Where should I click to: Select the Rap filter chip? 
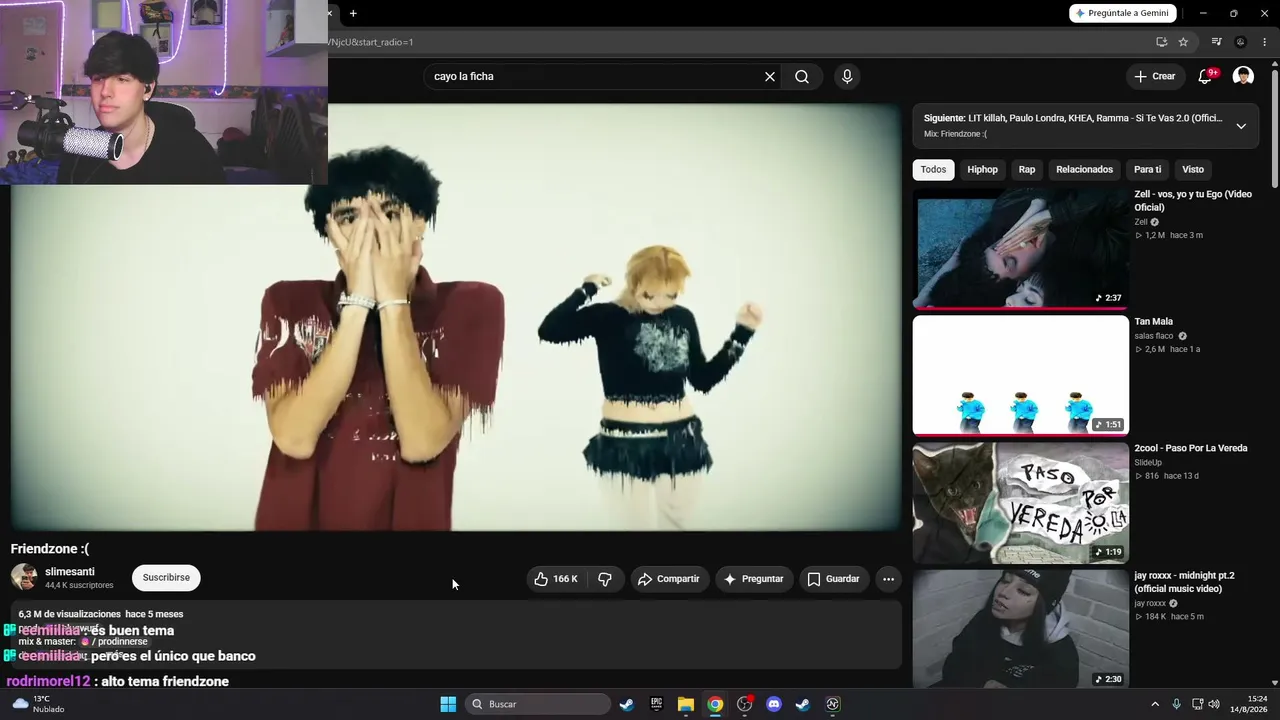click(1027, 169)
